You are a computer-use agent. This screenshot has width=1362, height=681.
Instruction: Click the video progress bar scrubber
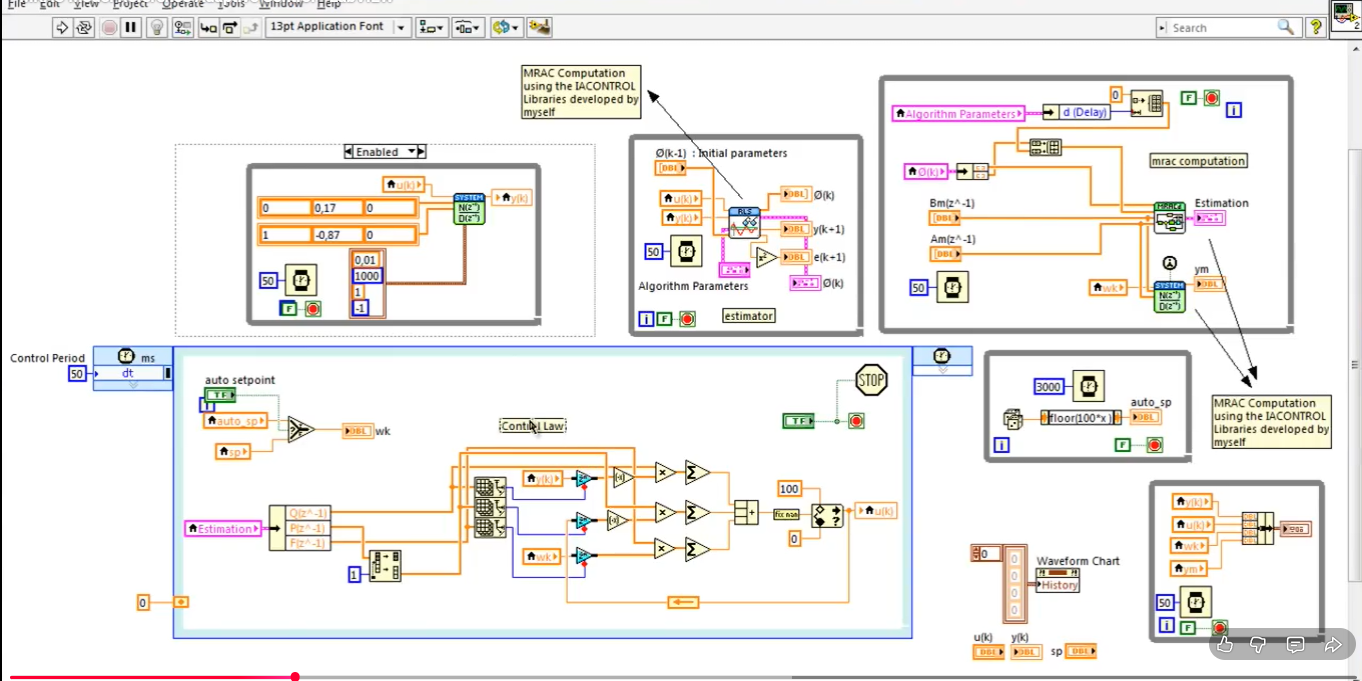295,677
